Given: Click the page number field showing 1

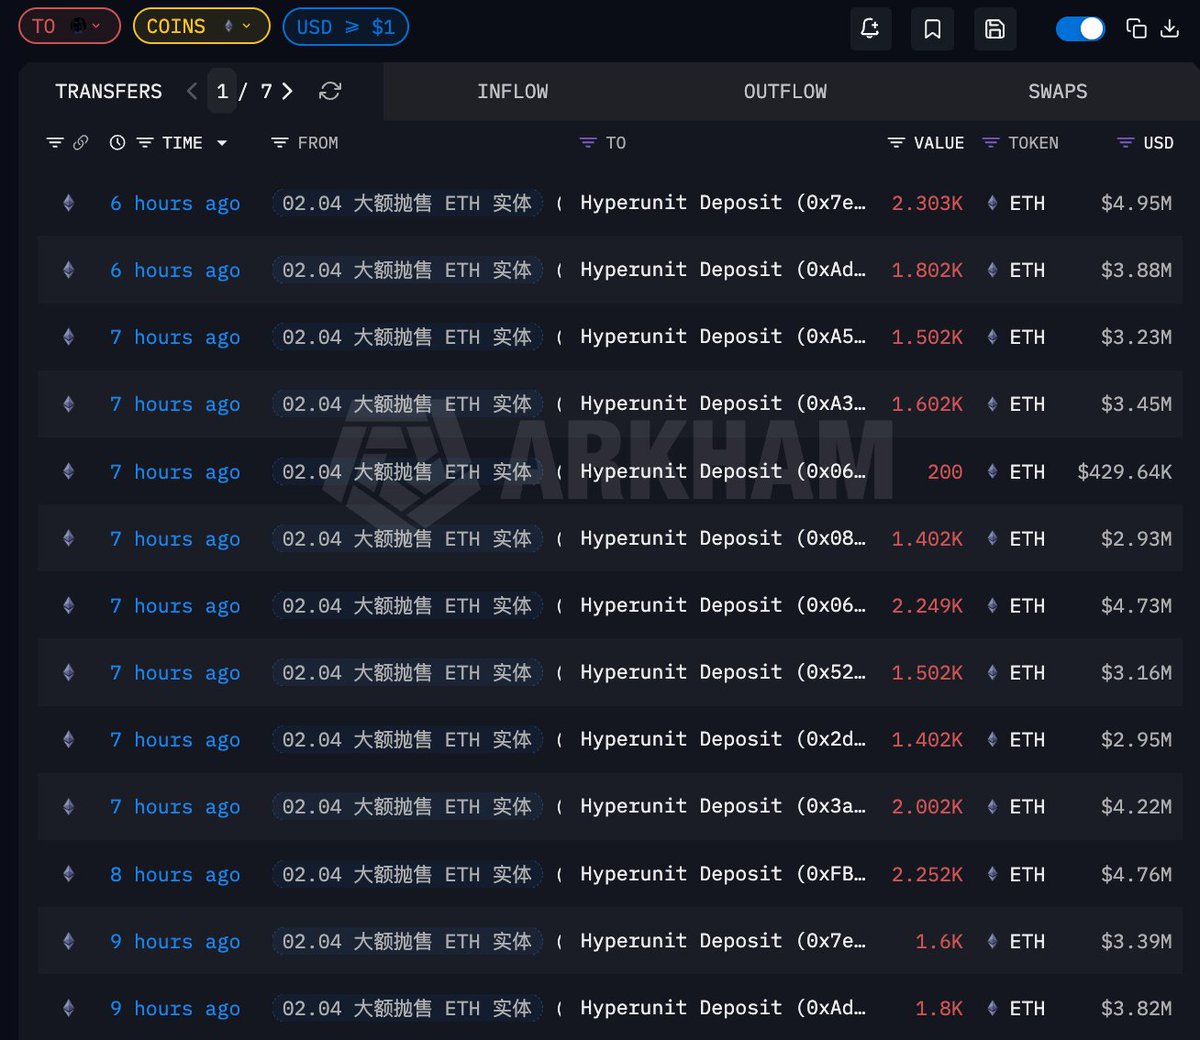Looking at the screenshot, I should pyautogui.click(x=222, y=91).
